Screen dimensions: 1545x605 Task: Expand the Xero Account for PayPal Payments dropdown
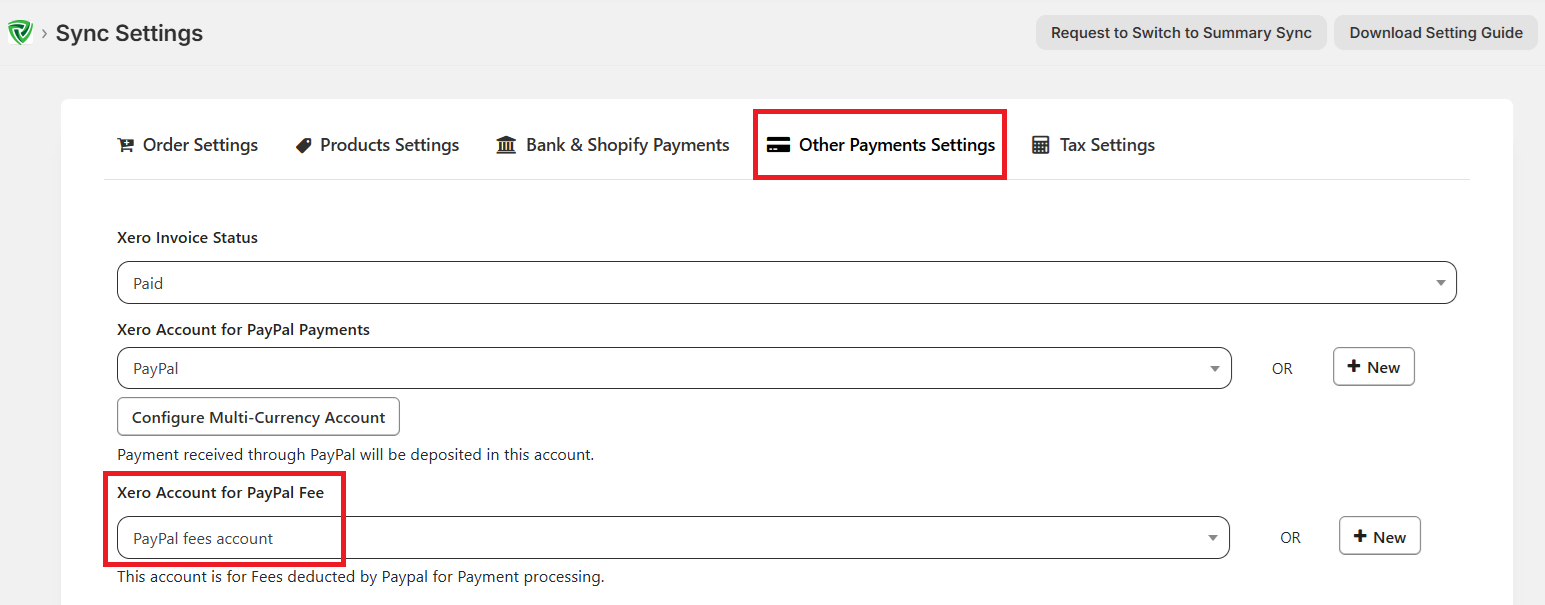point(1215,368)
